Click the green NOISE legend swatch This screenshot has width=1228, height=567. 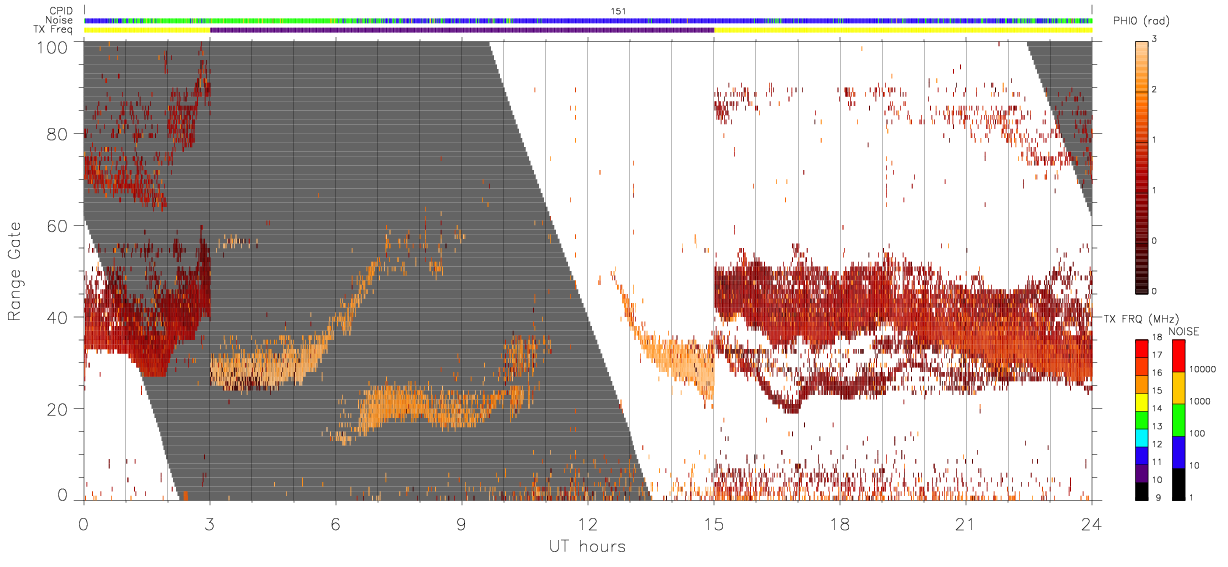coord(1177,419)
